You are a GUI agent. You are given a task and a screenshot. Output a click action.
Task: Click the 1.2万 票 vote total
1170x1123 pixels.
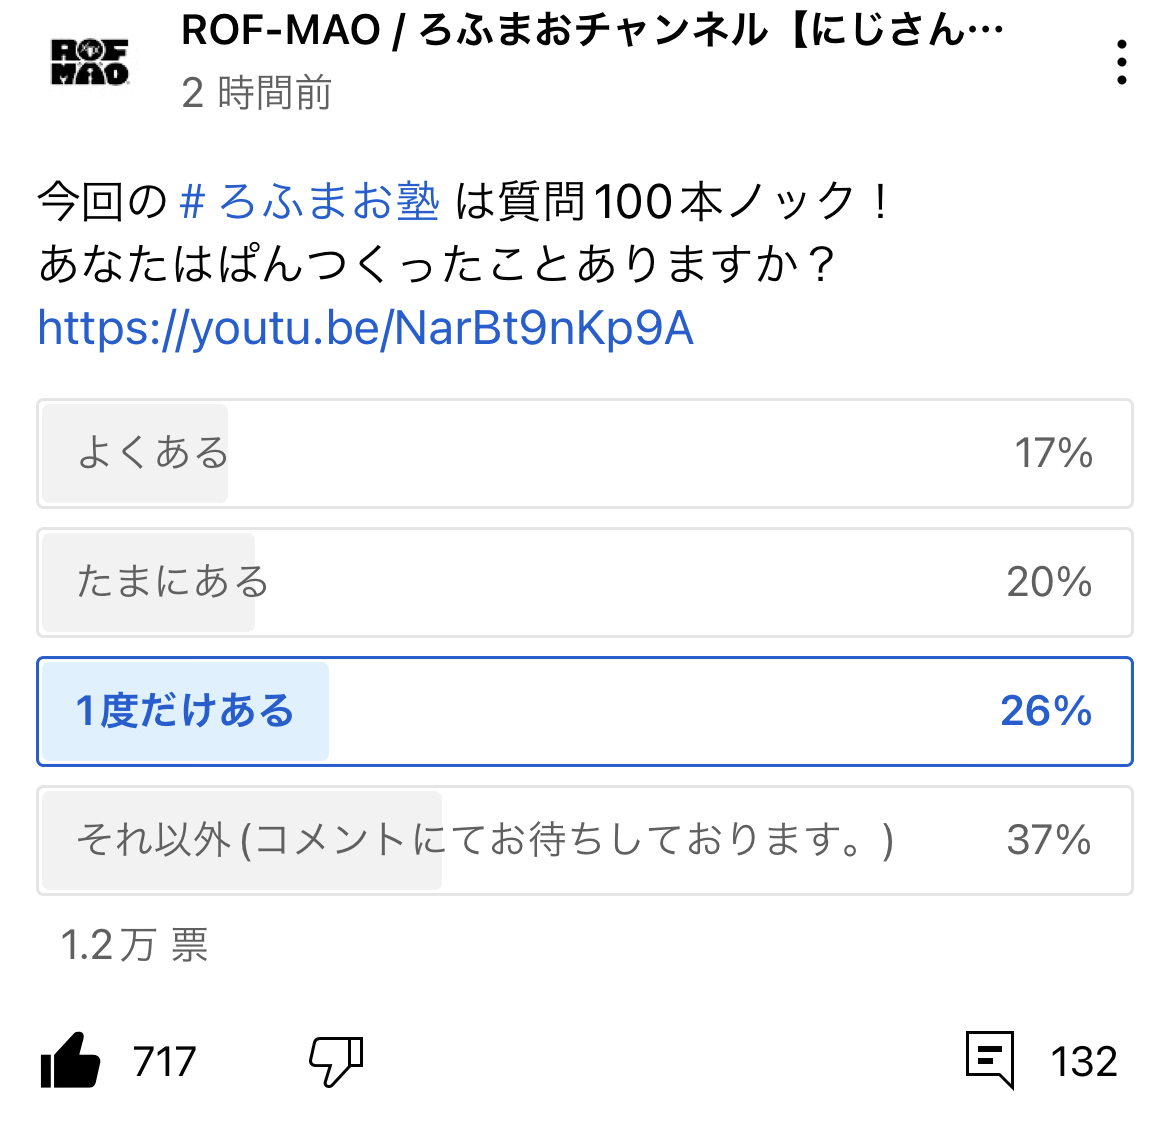coord(134,945)
